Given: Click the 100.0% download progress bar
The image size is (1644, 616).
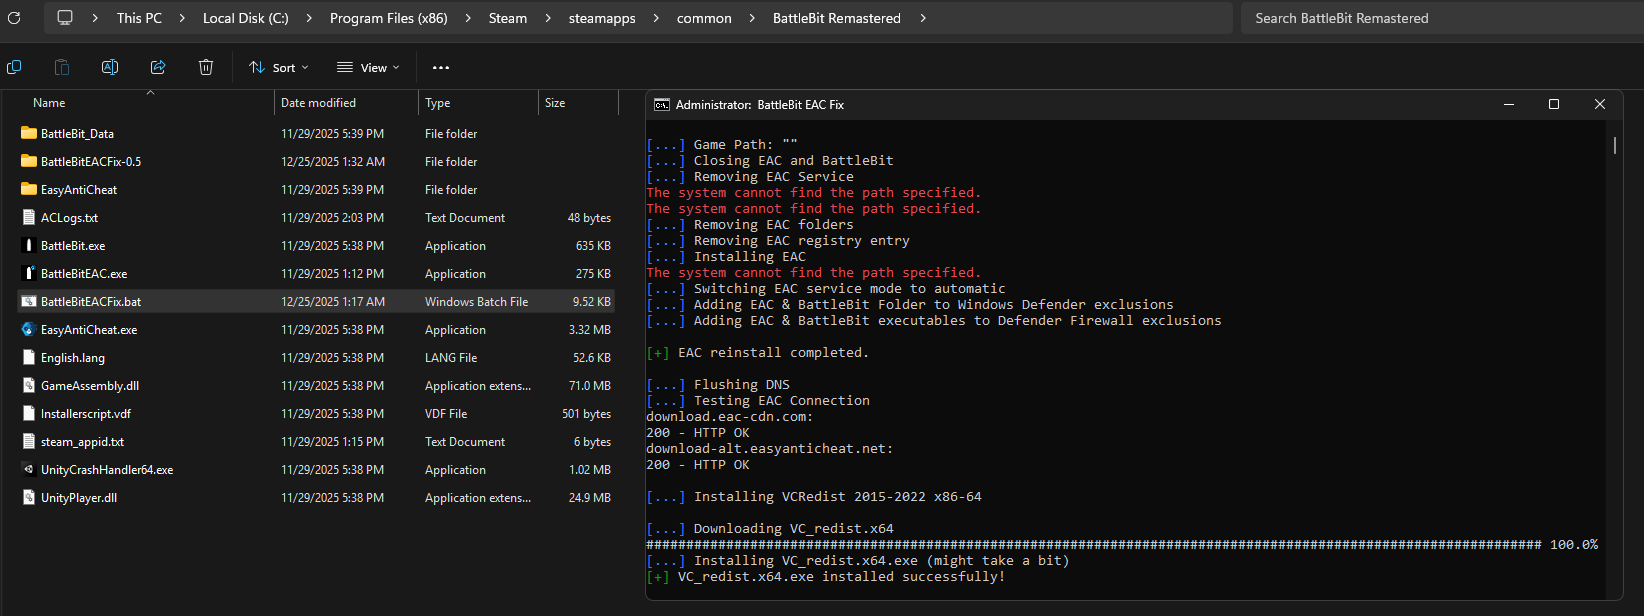Looking at the screenshot, I should pos(1122,545).
